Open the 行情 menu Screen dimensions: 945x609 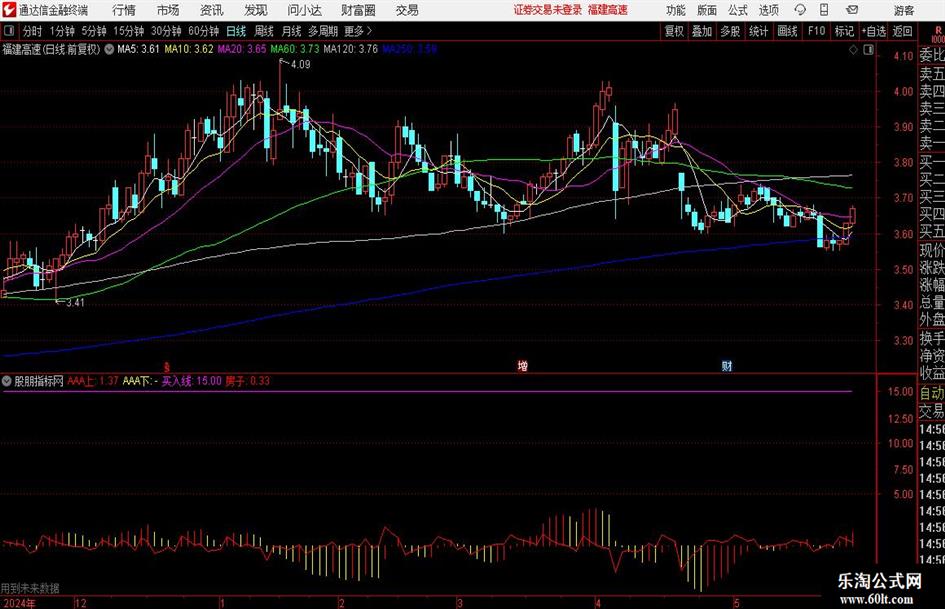point(124,10)
